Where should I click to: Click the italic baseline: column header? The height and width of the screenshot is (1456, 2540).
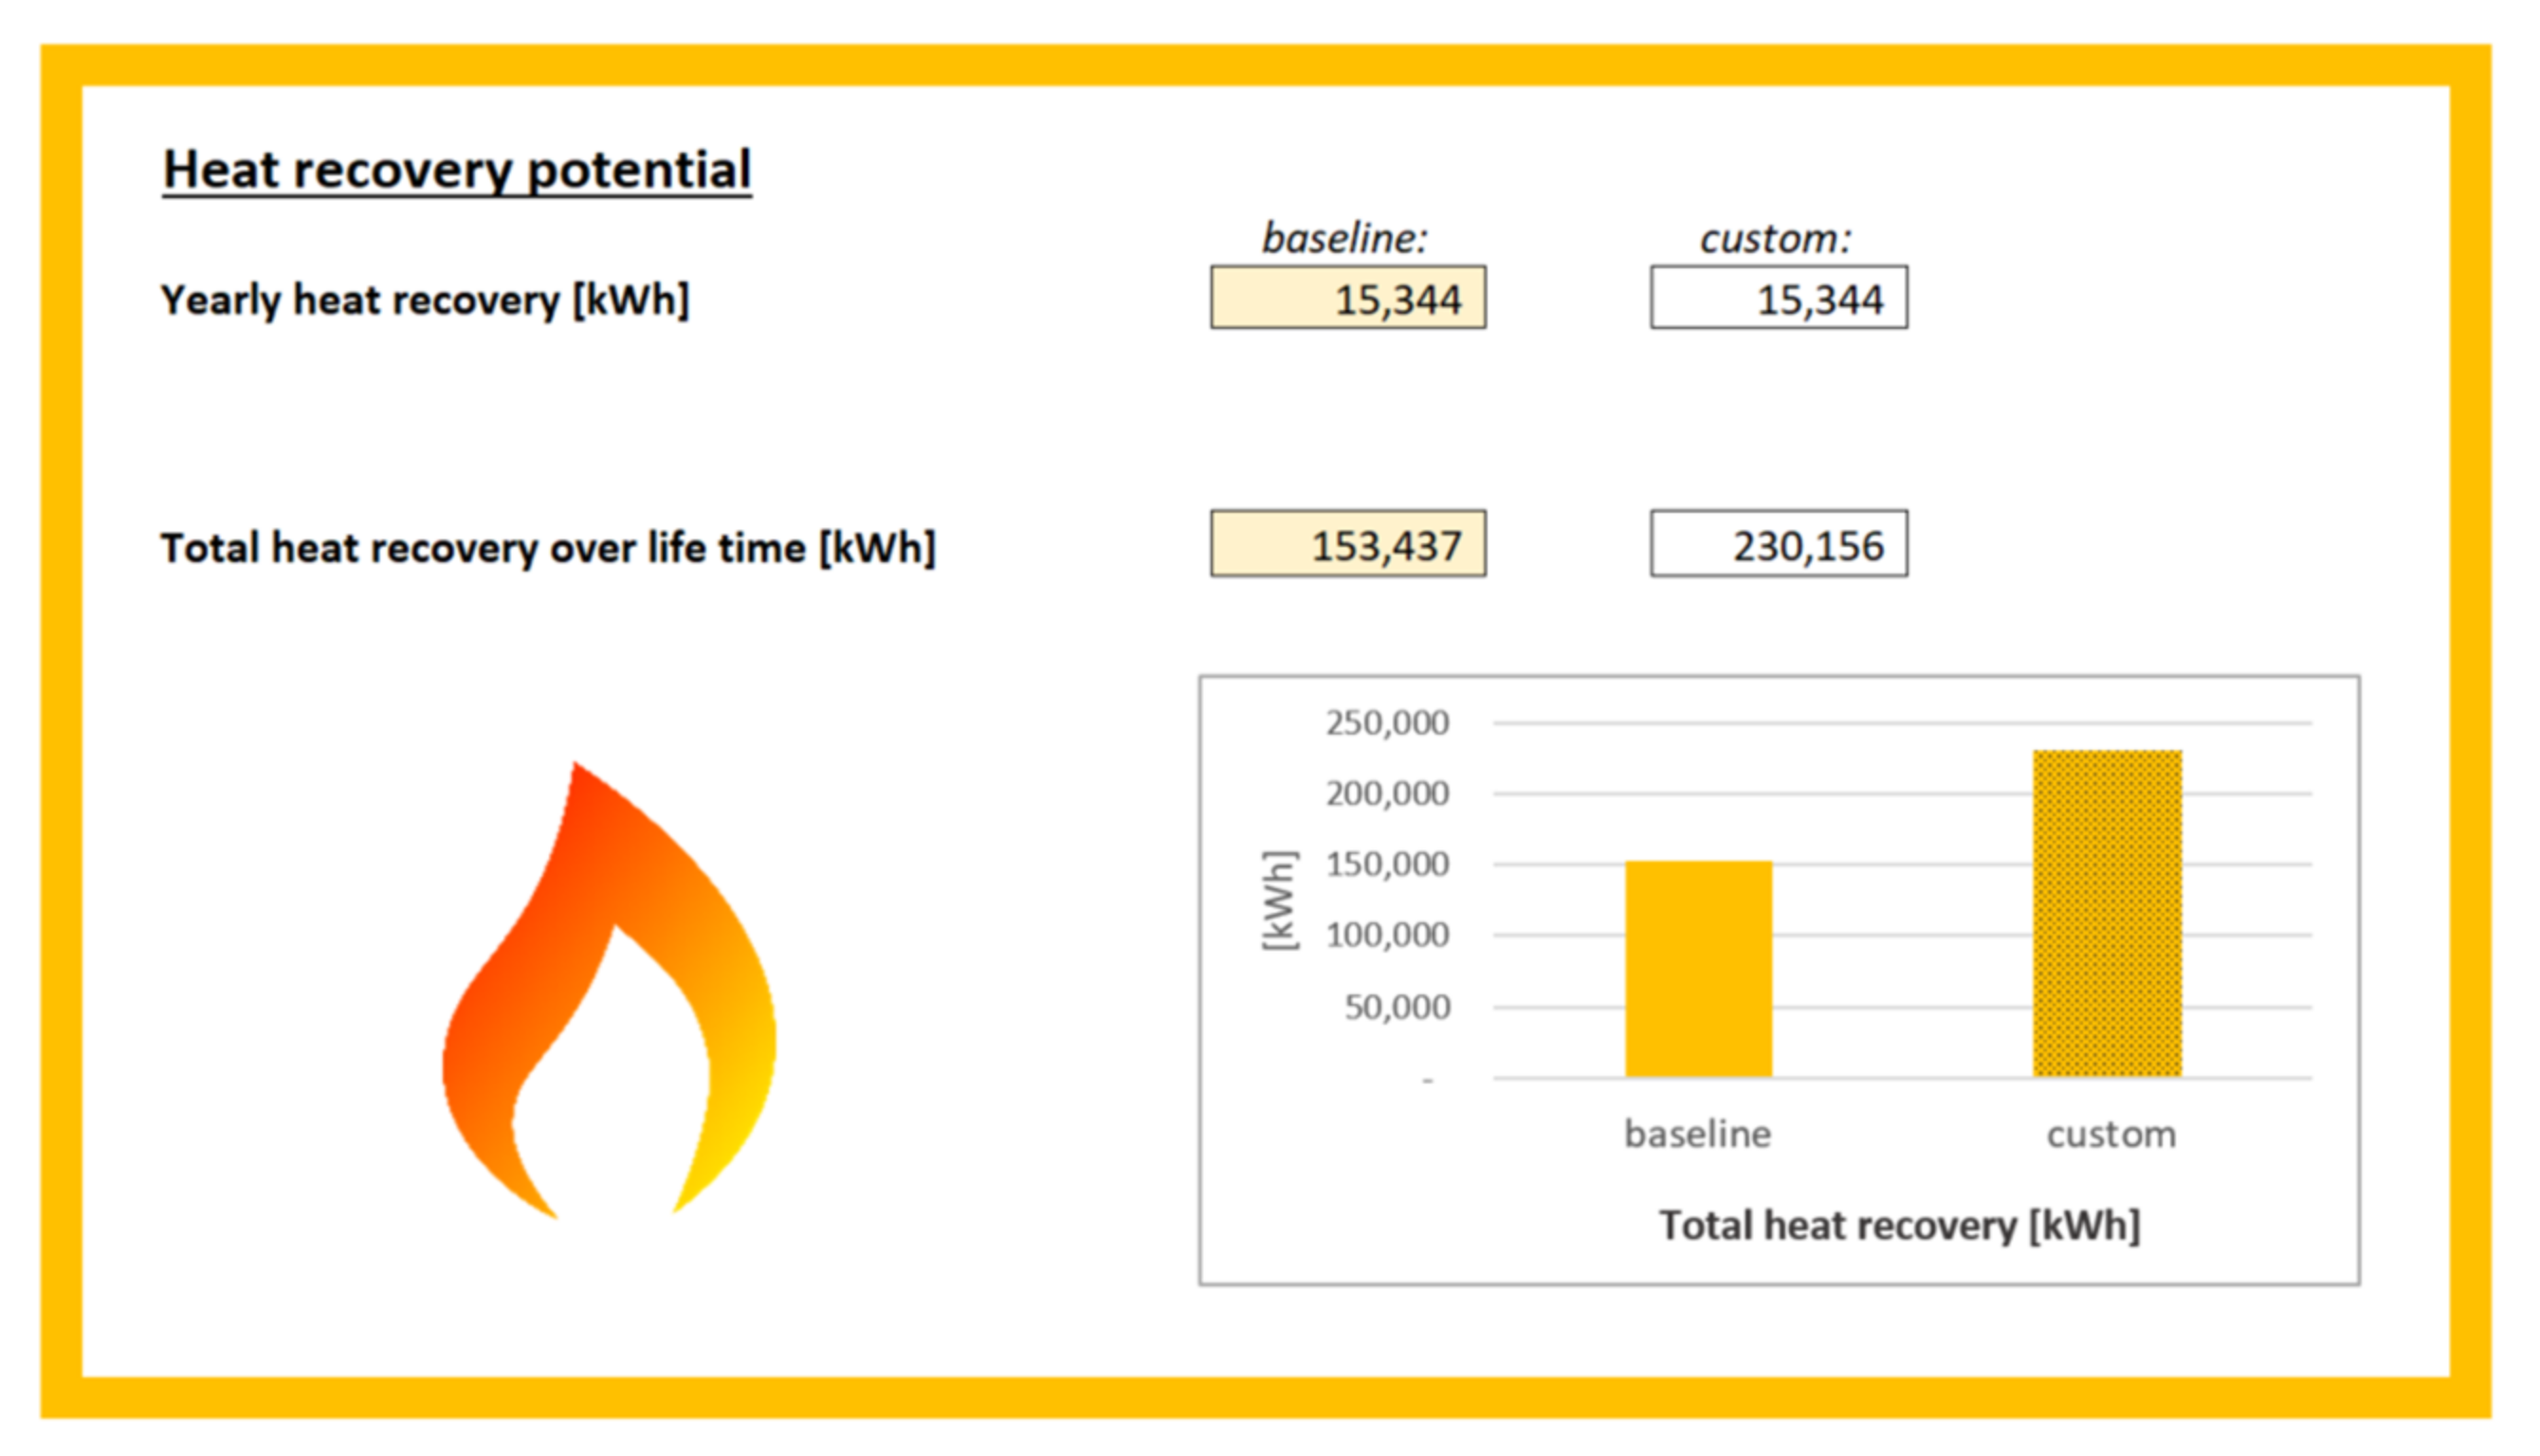pos(1344,238)
